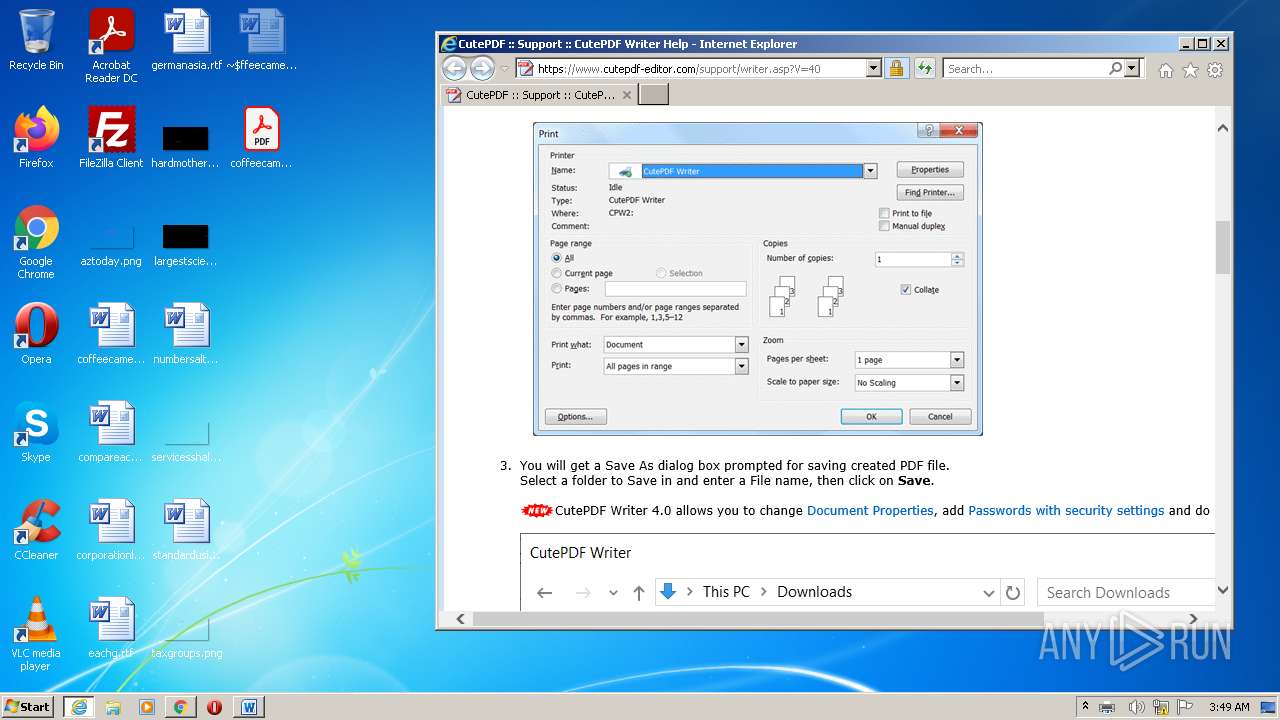Show hidden tray icons arrow
The image size is (1280, 720).
1086,707
